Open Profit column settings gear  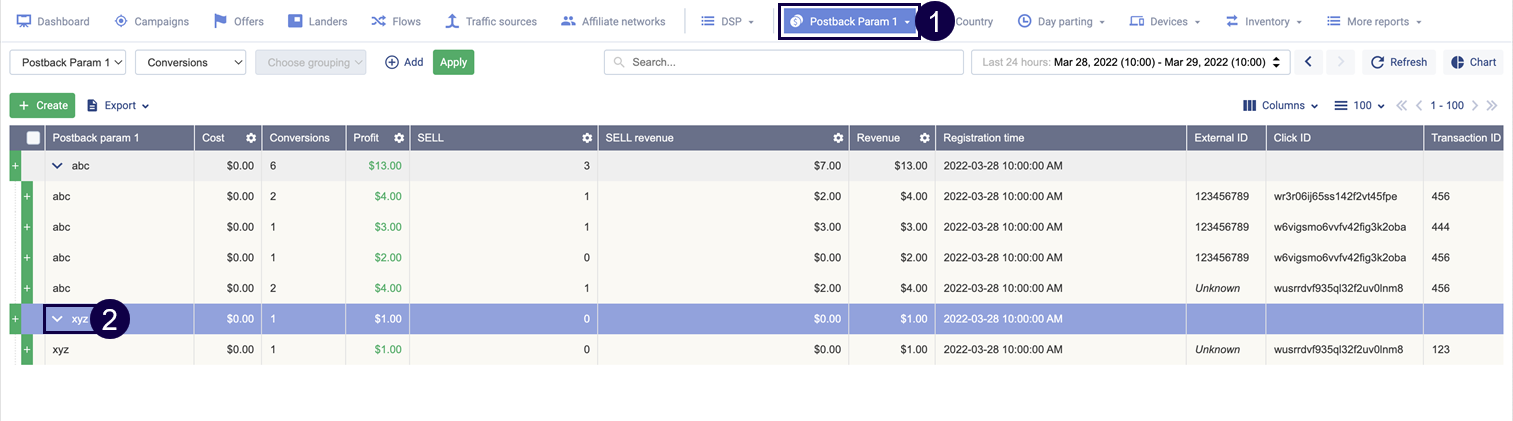point(399,138)
